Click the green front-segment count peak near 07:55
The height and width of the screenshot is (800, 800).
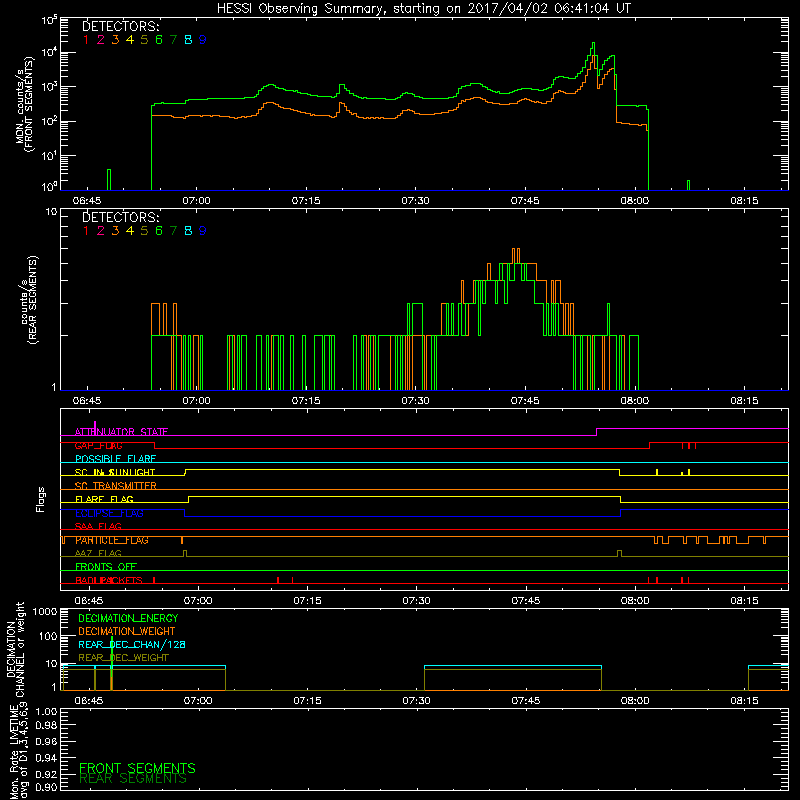pyautogui.click(x=593, y=43)
